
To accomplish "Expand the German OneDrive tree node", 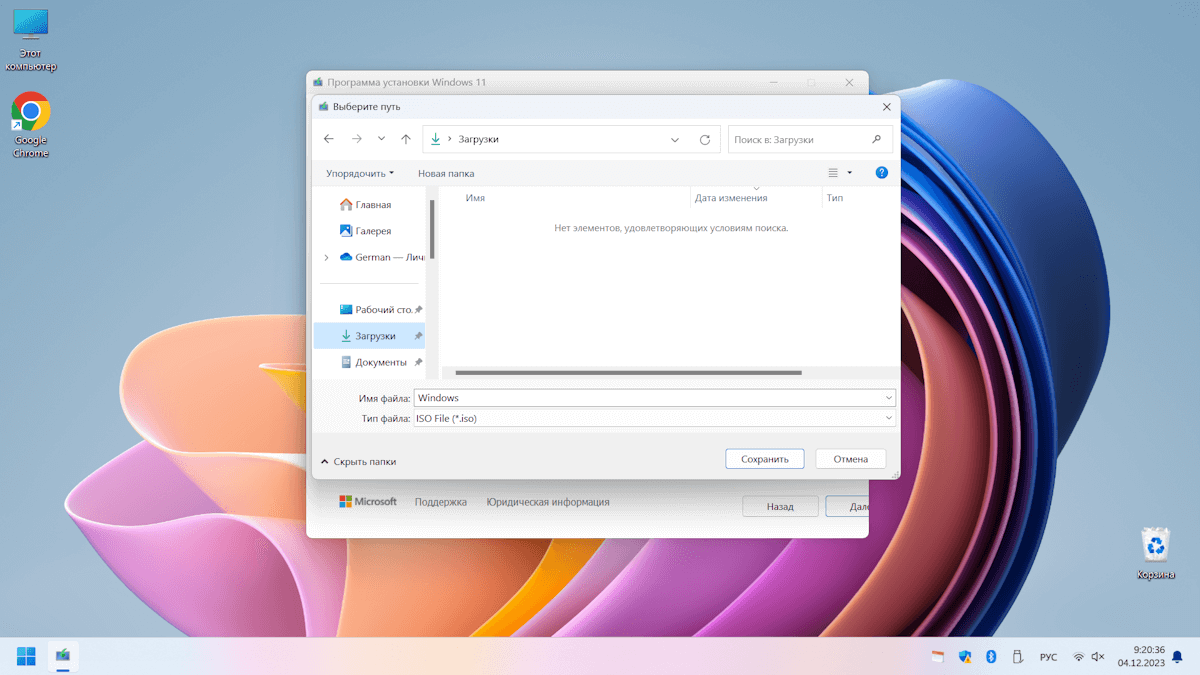I will [x=326, y=258].
